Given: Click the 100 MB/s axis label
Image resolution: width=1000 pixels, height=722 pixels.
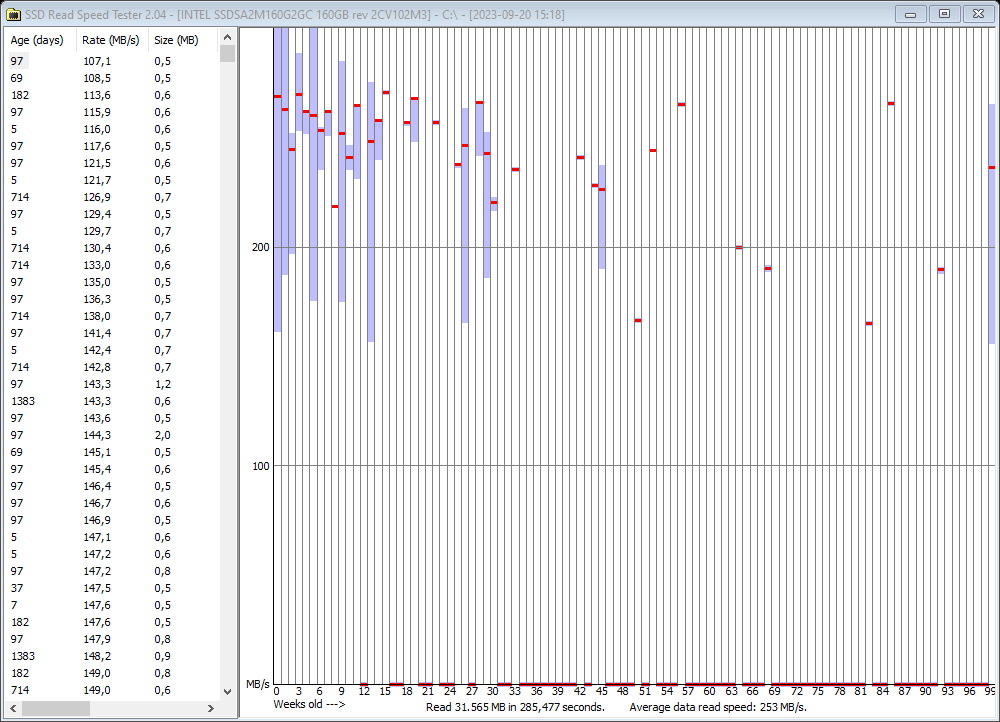Looking at the screenshot, I should 261,466.
